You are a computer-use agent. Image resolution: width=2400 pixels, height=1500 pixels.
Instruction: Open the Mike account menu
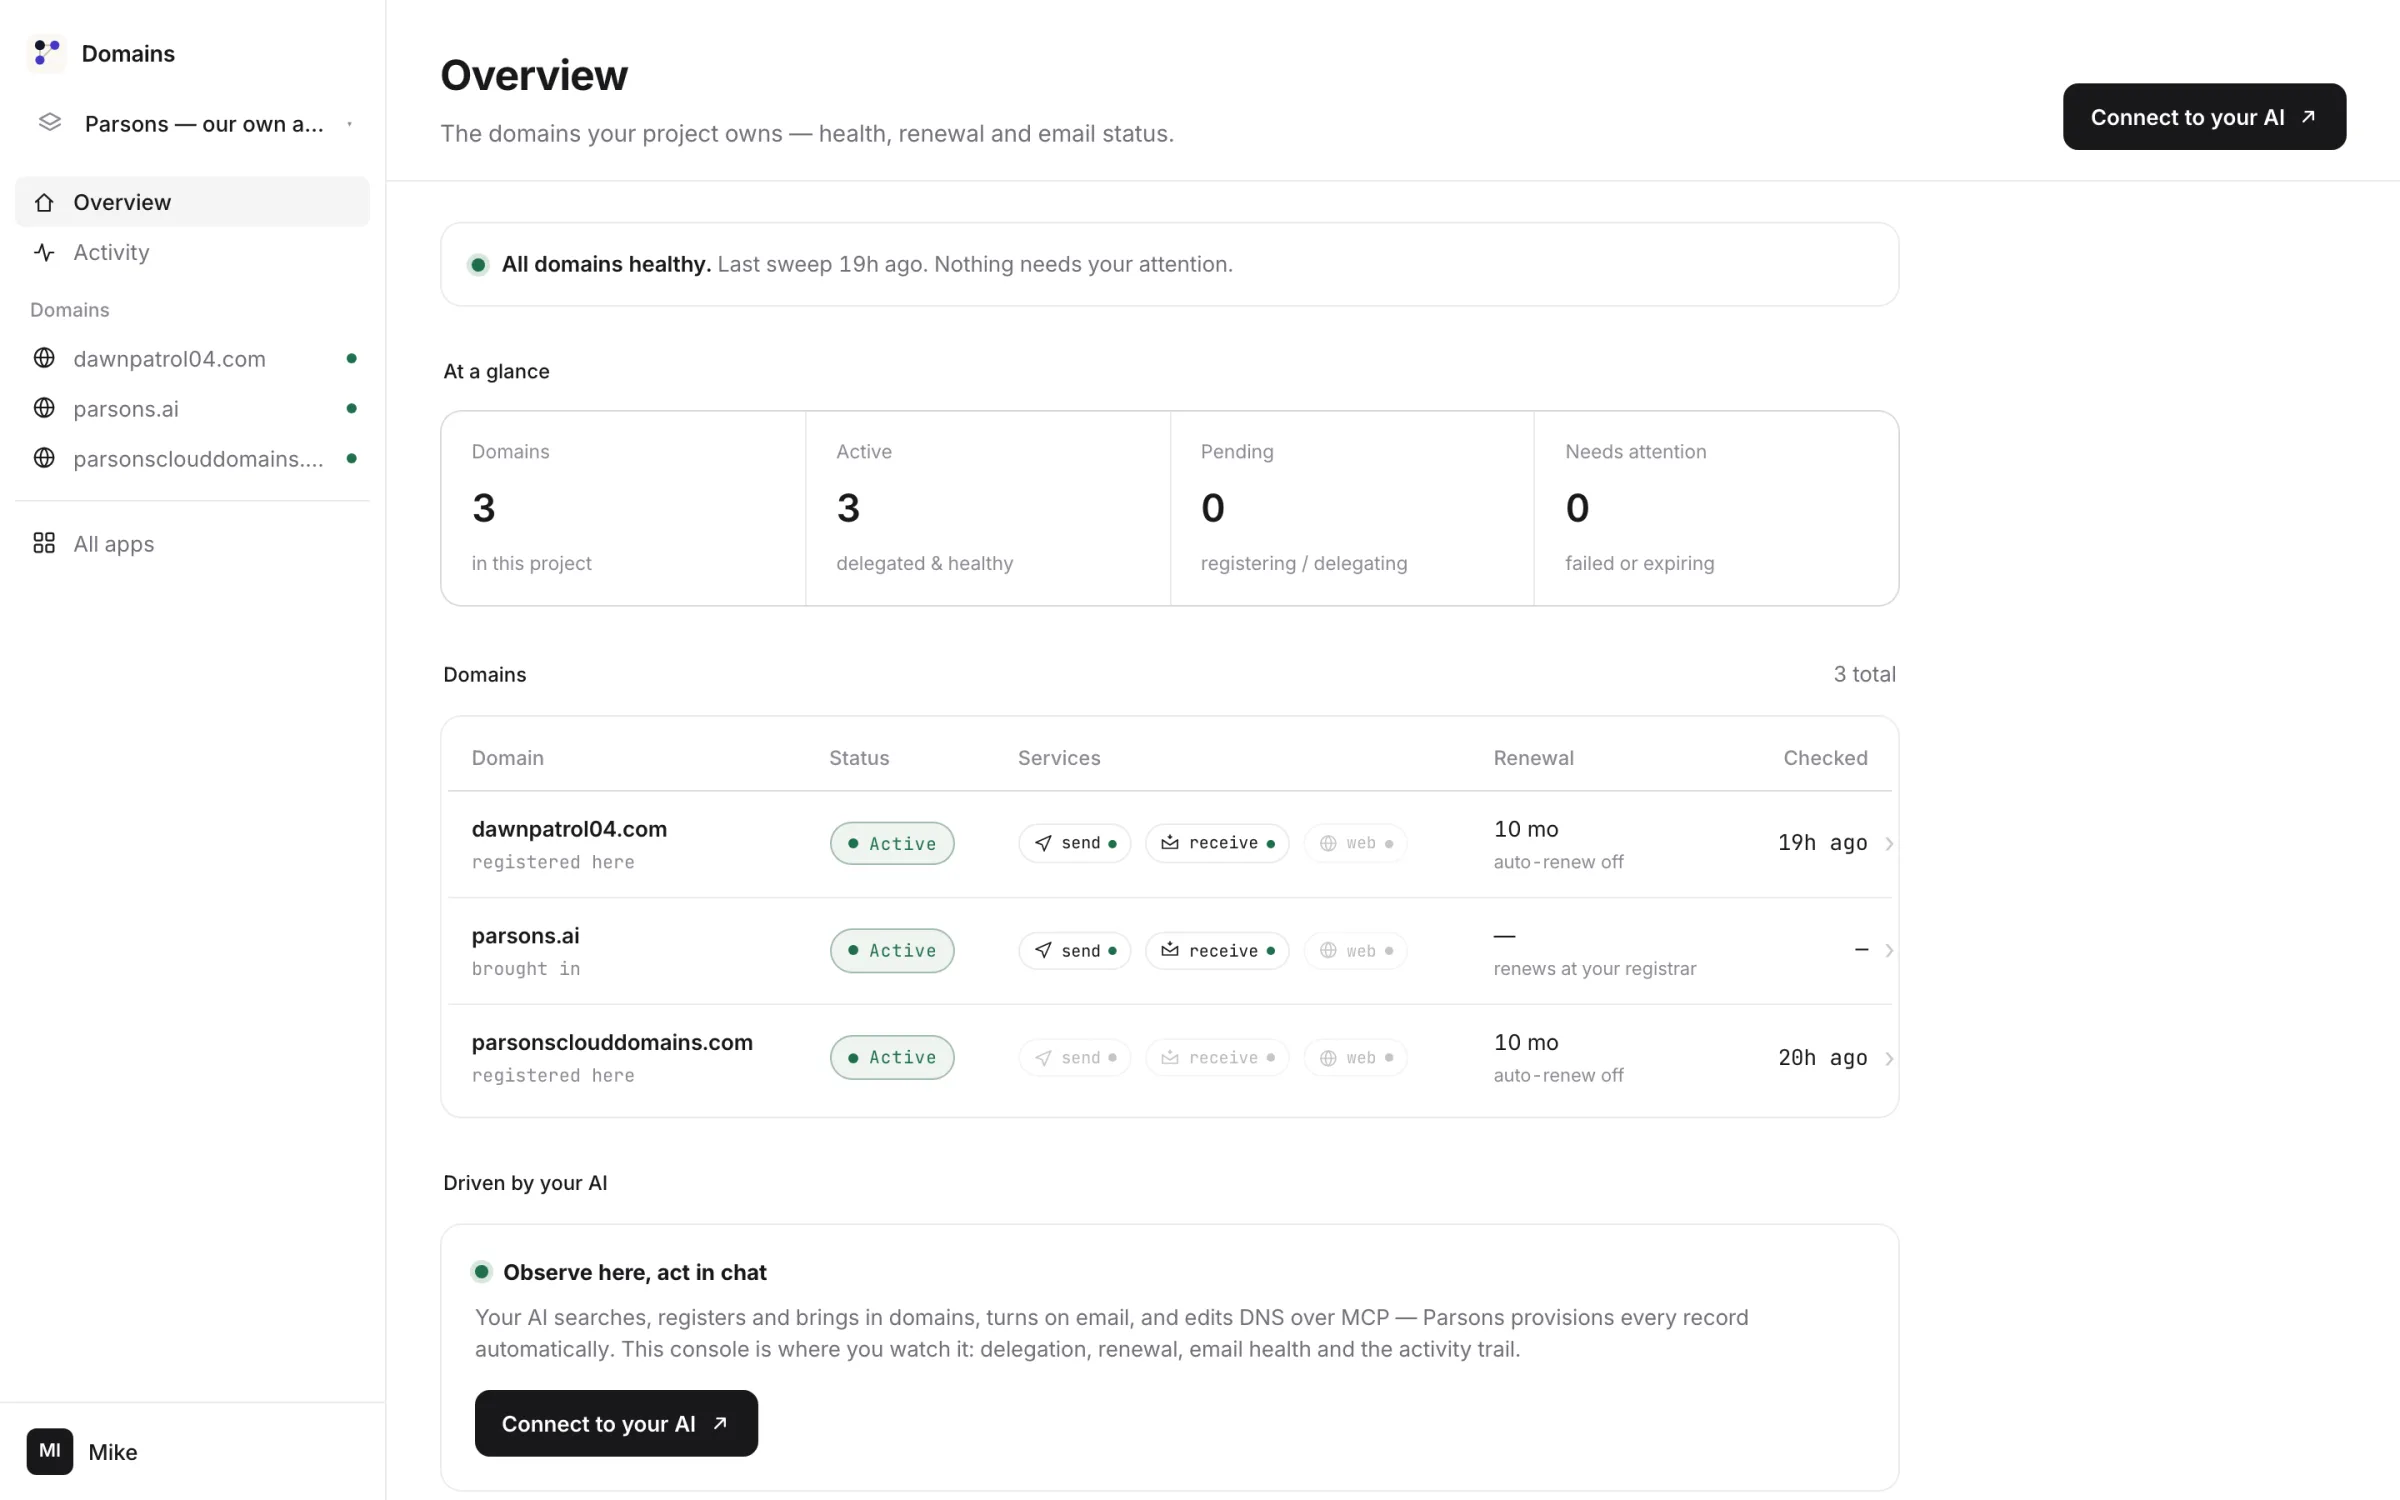192,1451
